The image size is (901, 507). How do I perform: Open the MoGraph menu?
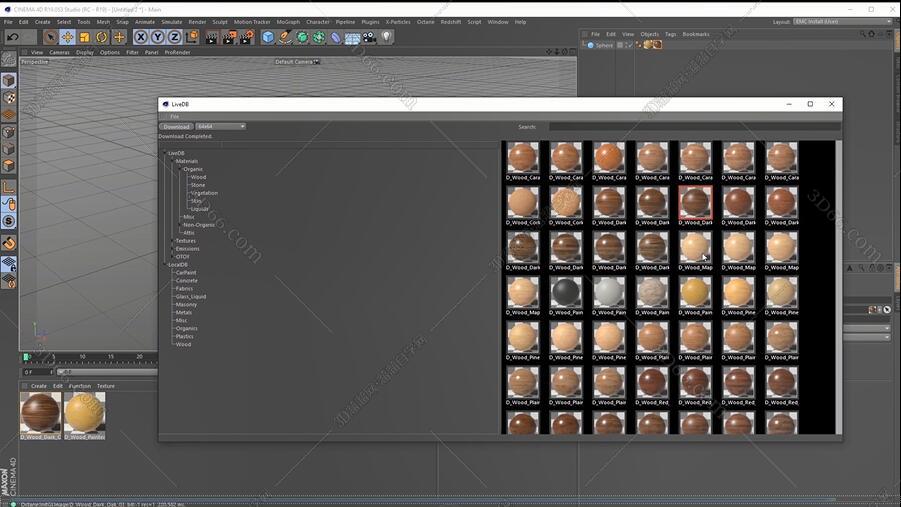coord(288,21)
